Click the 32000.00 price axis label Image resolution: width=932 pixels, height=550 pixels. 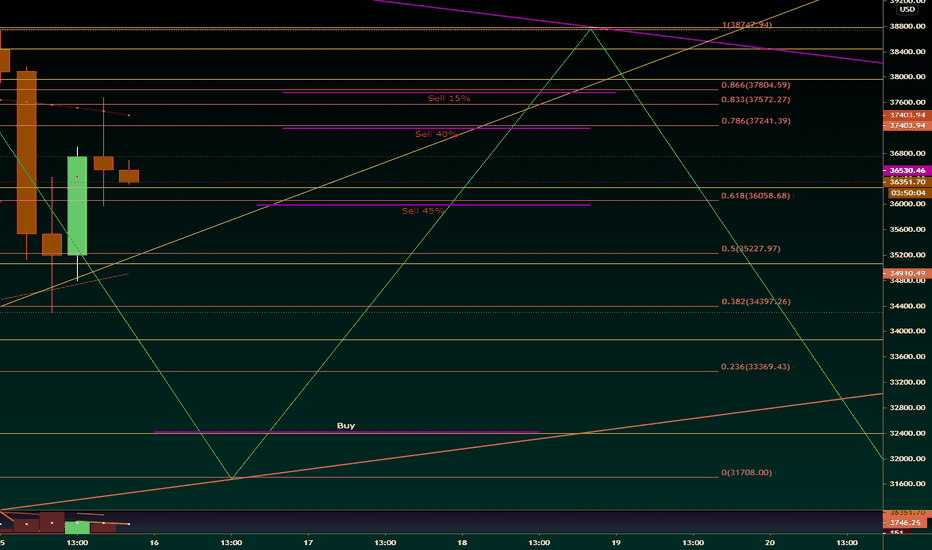[908, 459]
